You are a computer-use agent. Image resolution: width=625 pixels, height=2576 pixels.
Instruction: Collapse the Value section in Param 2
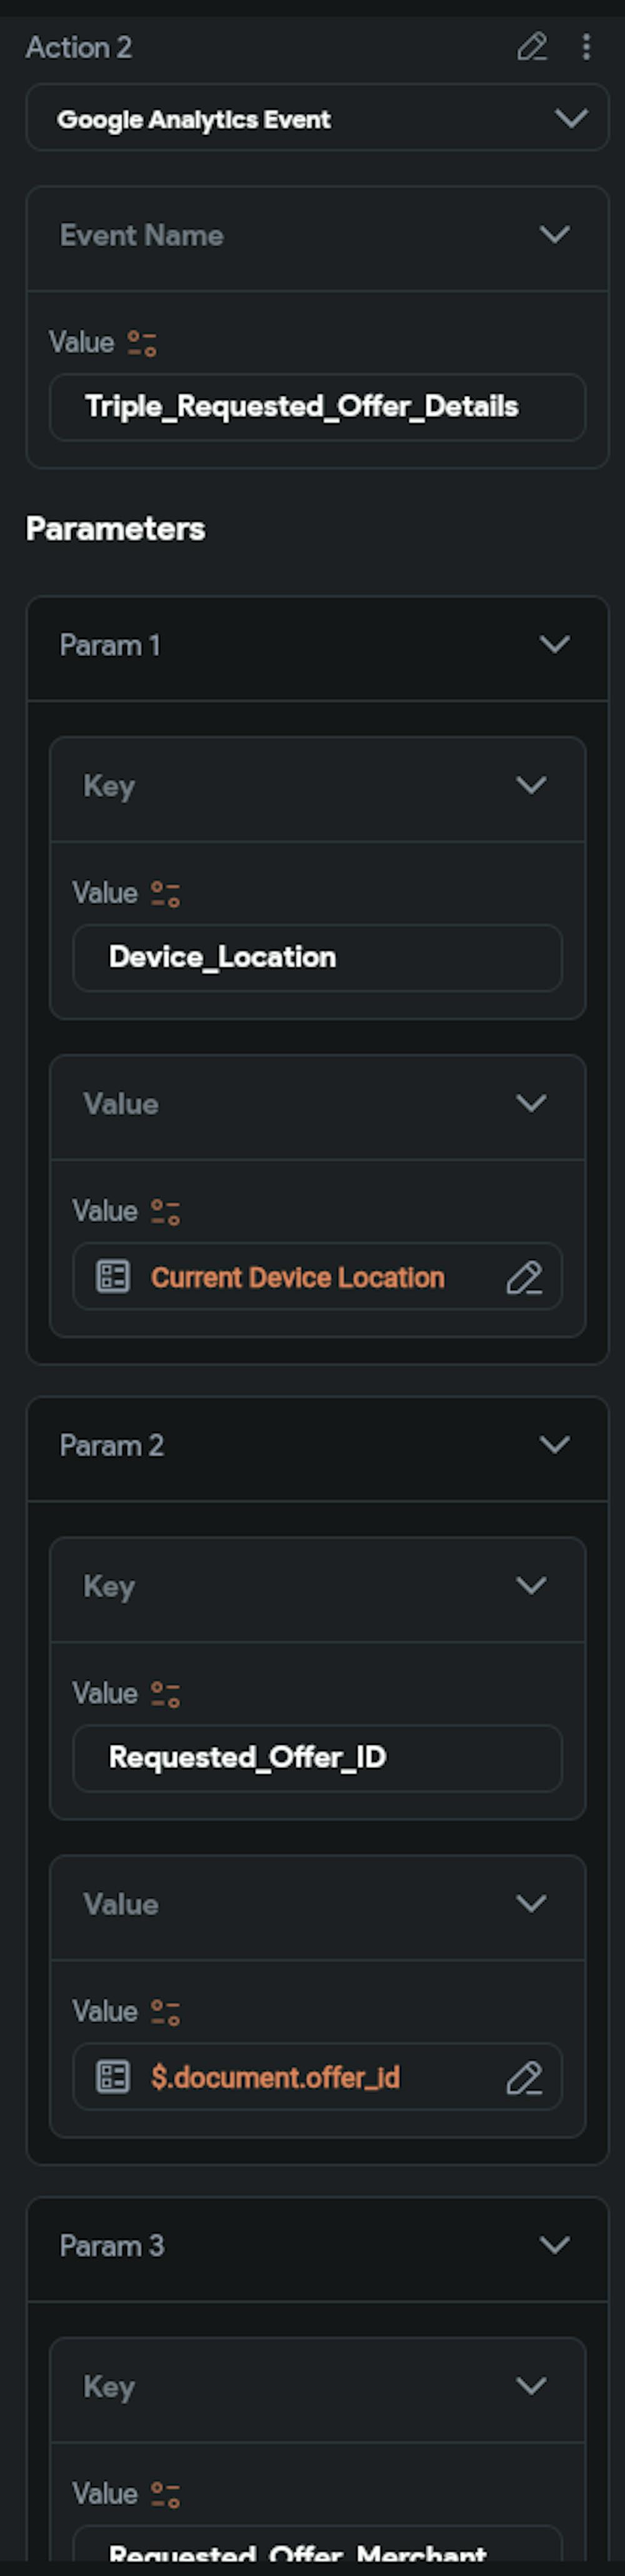coord(531,1904)
